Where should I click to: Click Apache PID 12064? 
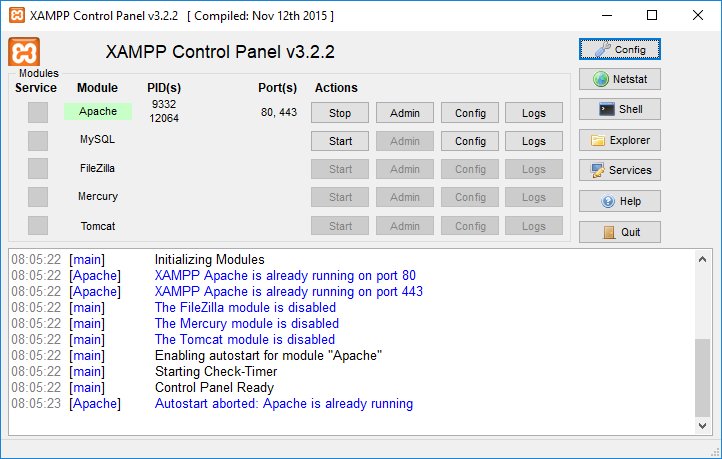[x=164, y=118]
